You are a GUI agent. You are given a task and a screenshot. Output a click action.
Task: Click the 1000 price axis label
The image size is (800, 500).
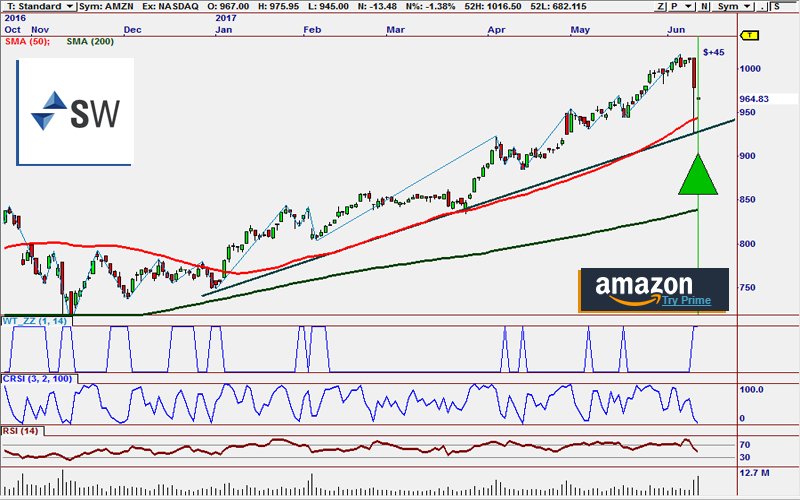point(750,68)
